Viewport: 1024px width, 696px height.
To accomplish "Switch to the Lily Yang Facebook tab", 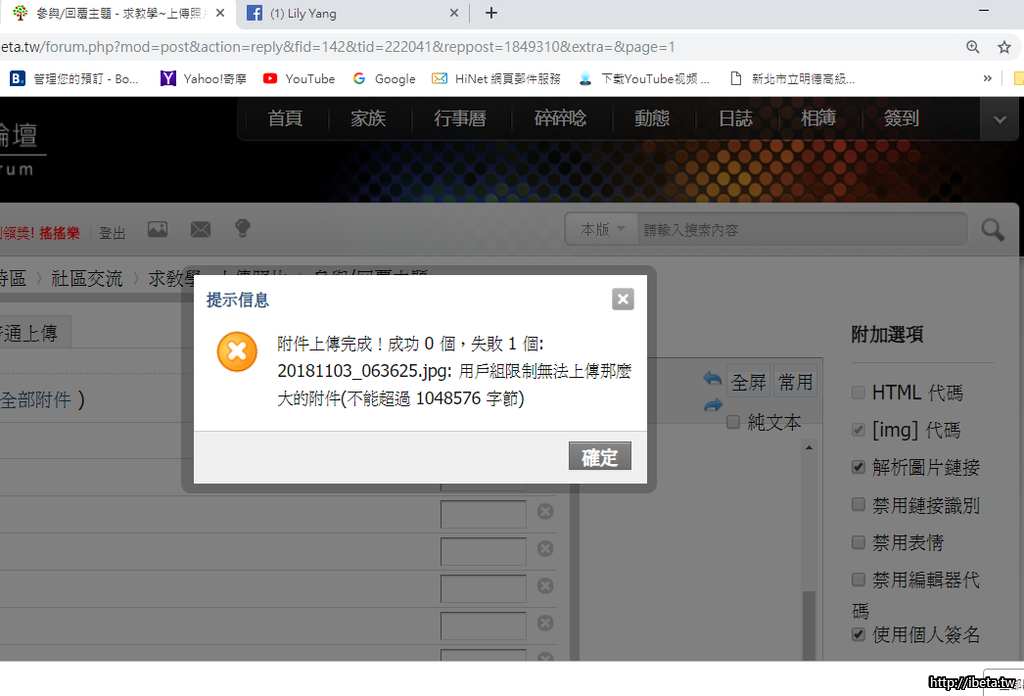I will pos(340,14).
